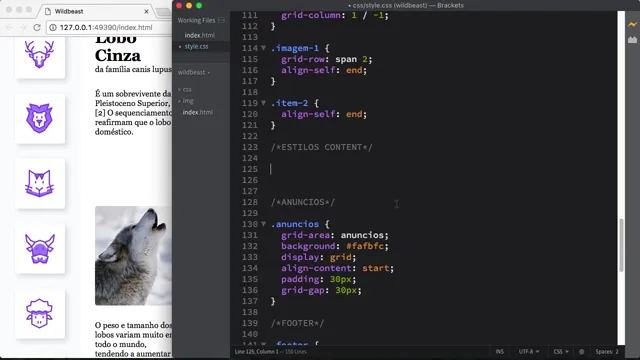Click the deer icon in the page sidebar
Viewport: 640px width, 360px height.
[x=40, y=54]
